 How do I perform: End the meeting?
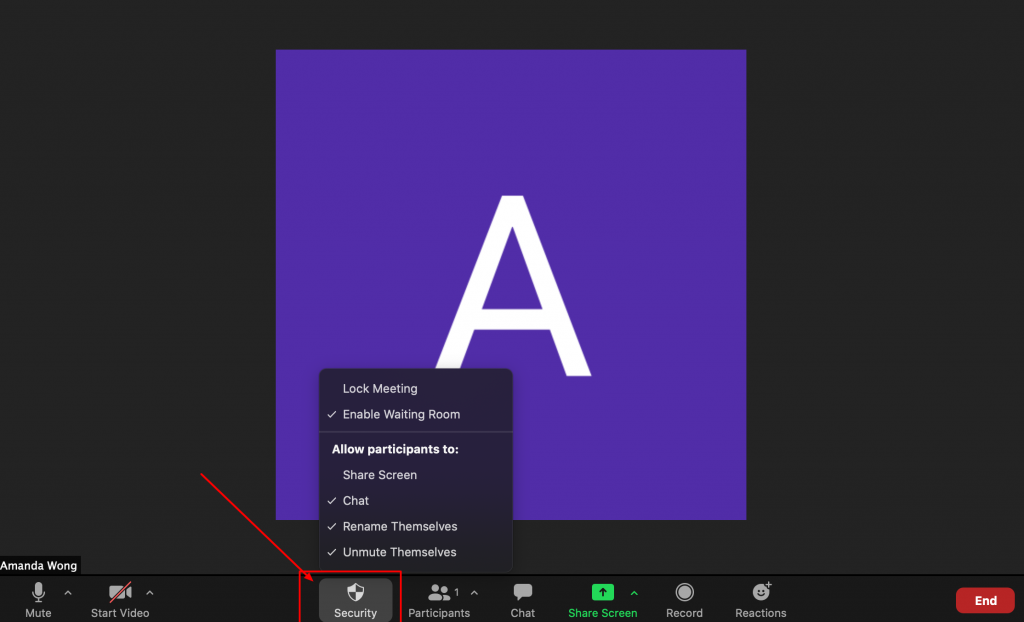(985, 600)
